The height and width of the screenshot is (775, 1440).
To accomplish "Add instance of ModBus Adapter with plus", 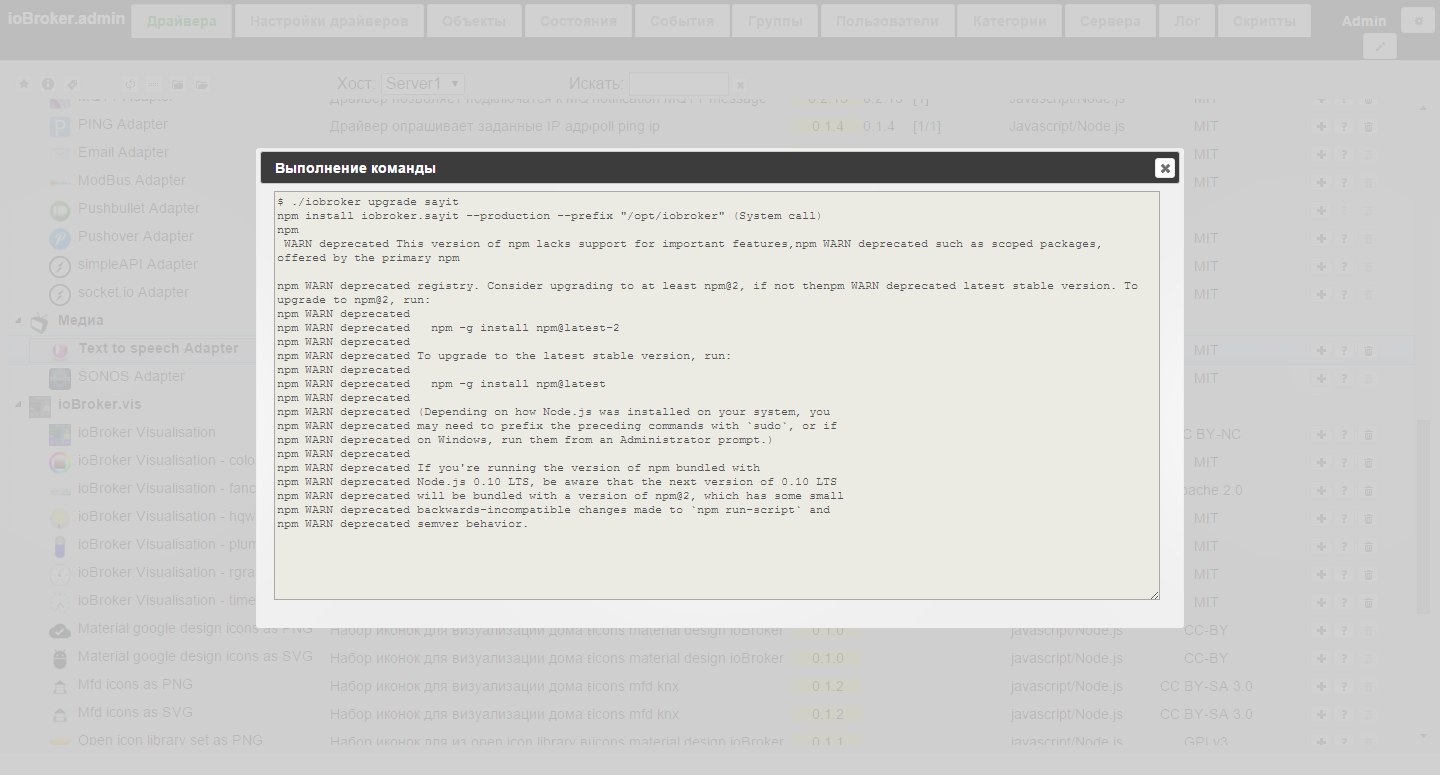I will (x=1321, y=183).
